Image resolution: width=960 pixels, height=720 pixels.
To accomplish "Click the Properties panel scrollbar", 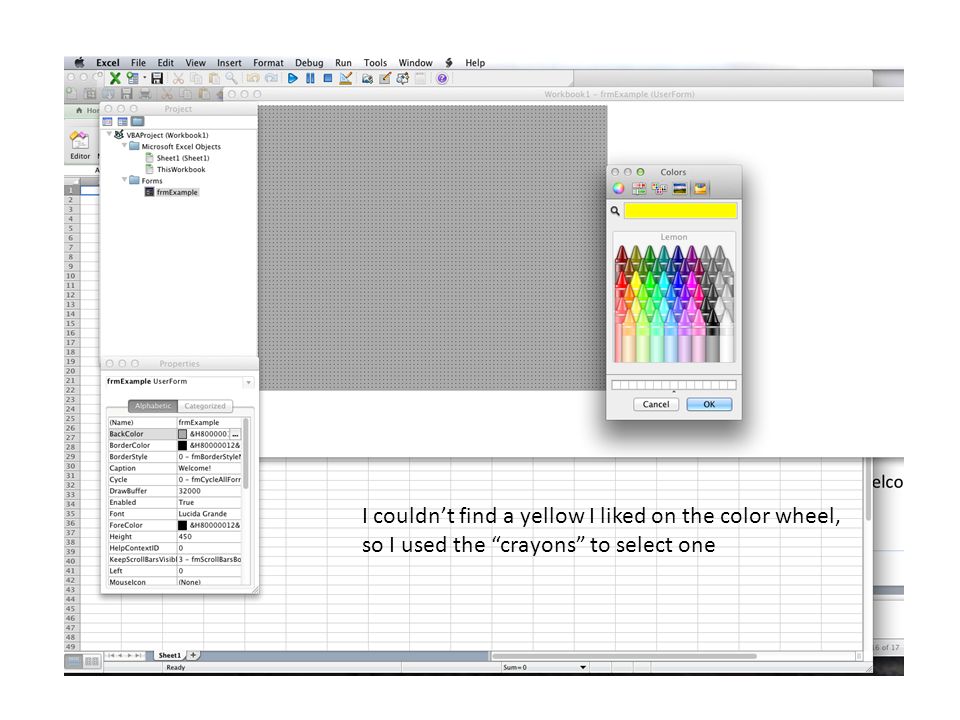I will (x=246, y=453).
